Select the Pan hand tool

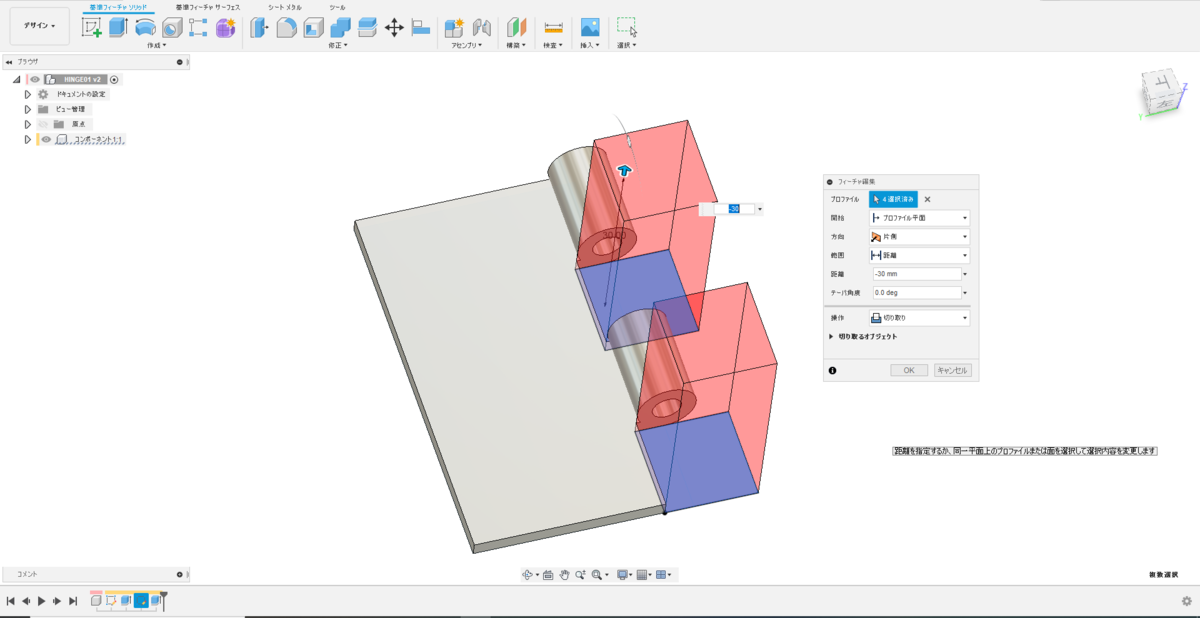click(x=564, y=575)
